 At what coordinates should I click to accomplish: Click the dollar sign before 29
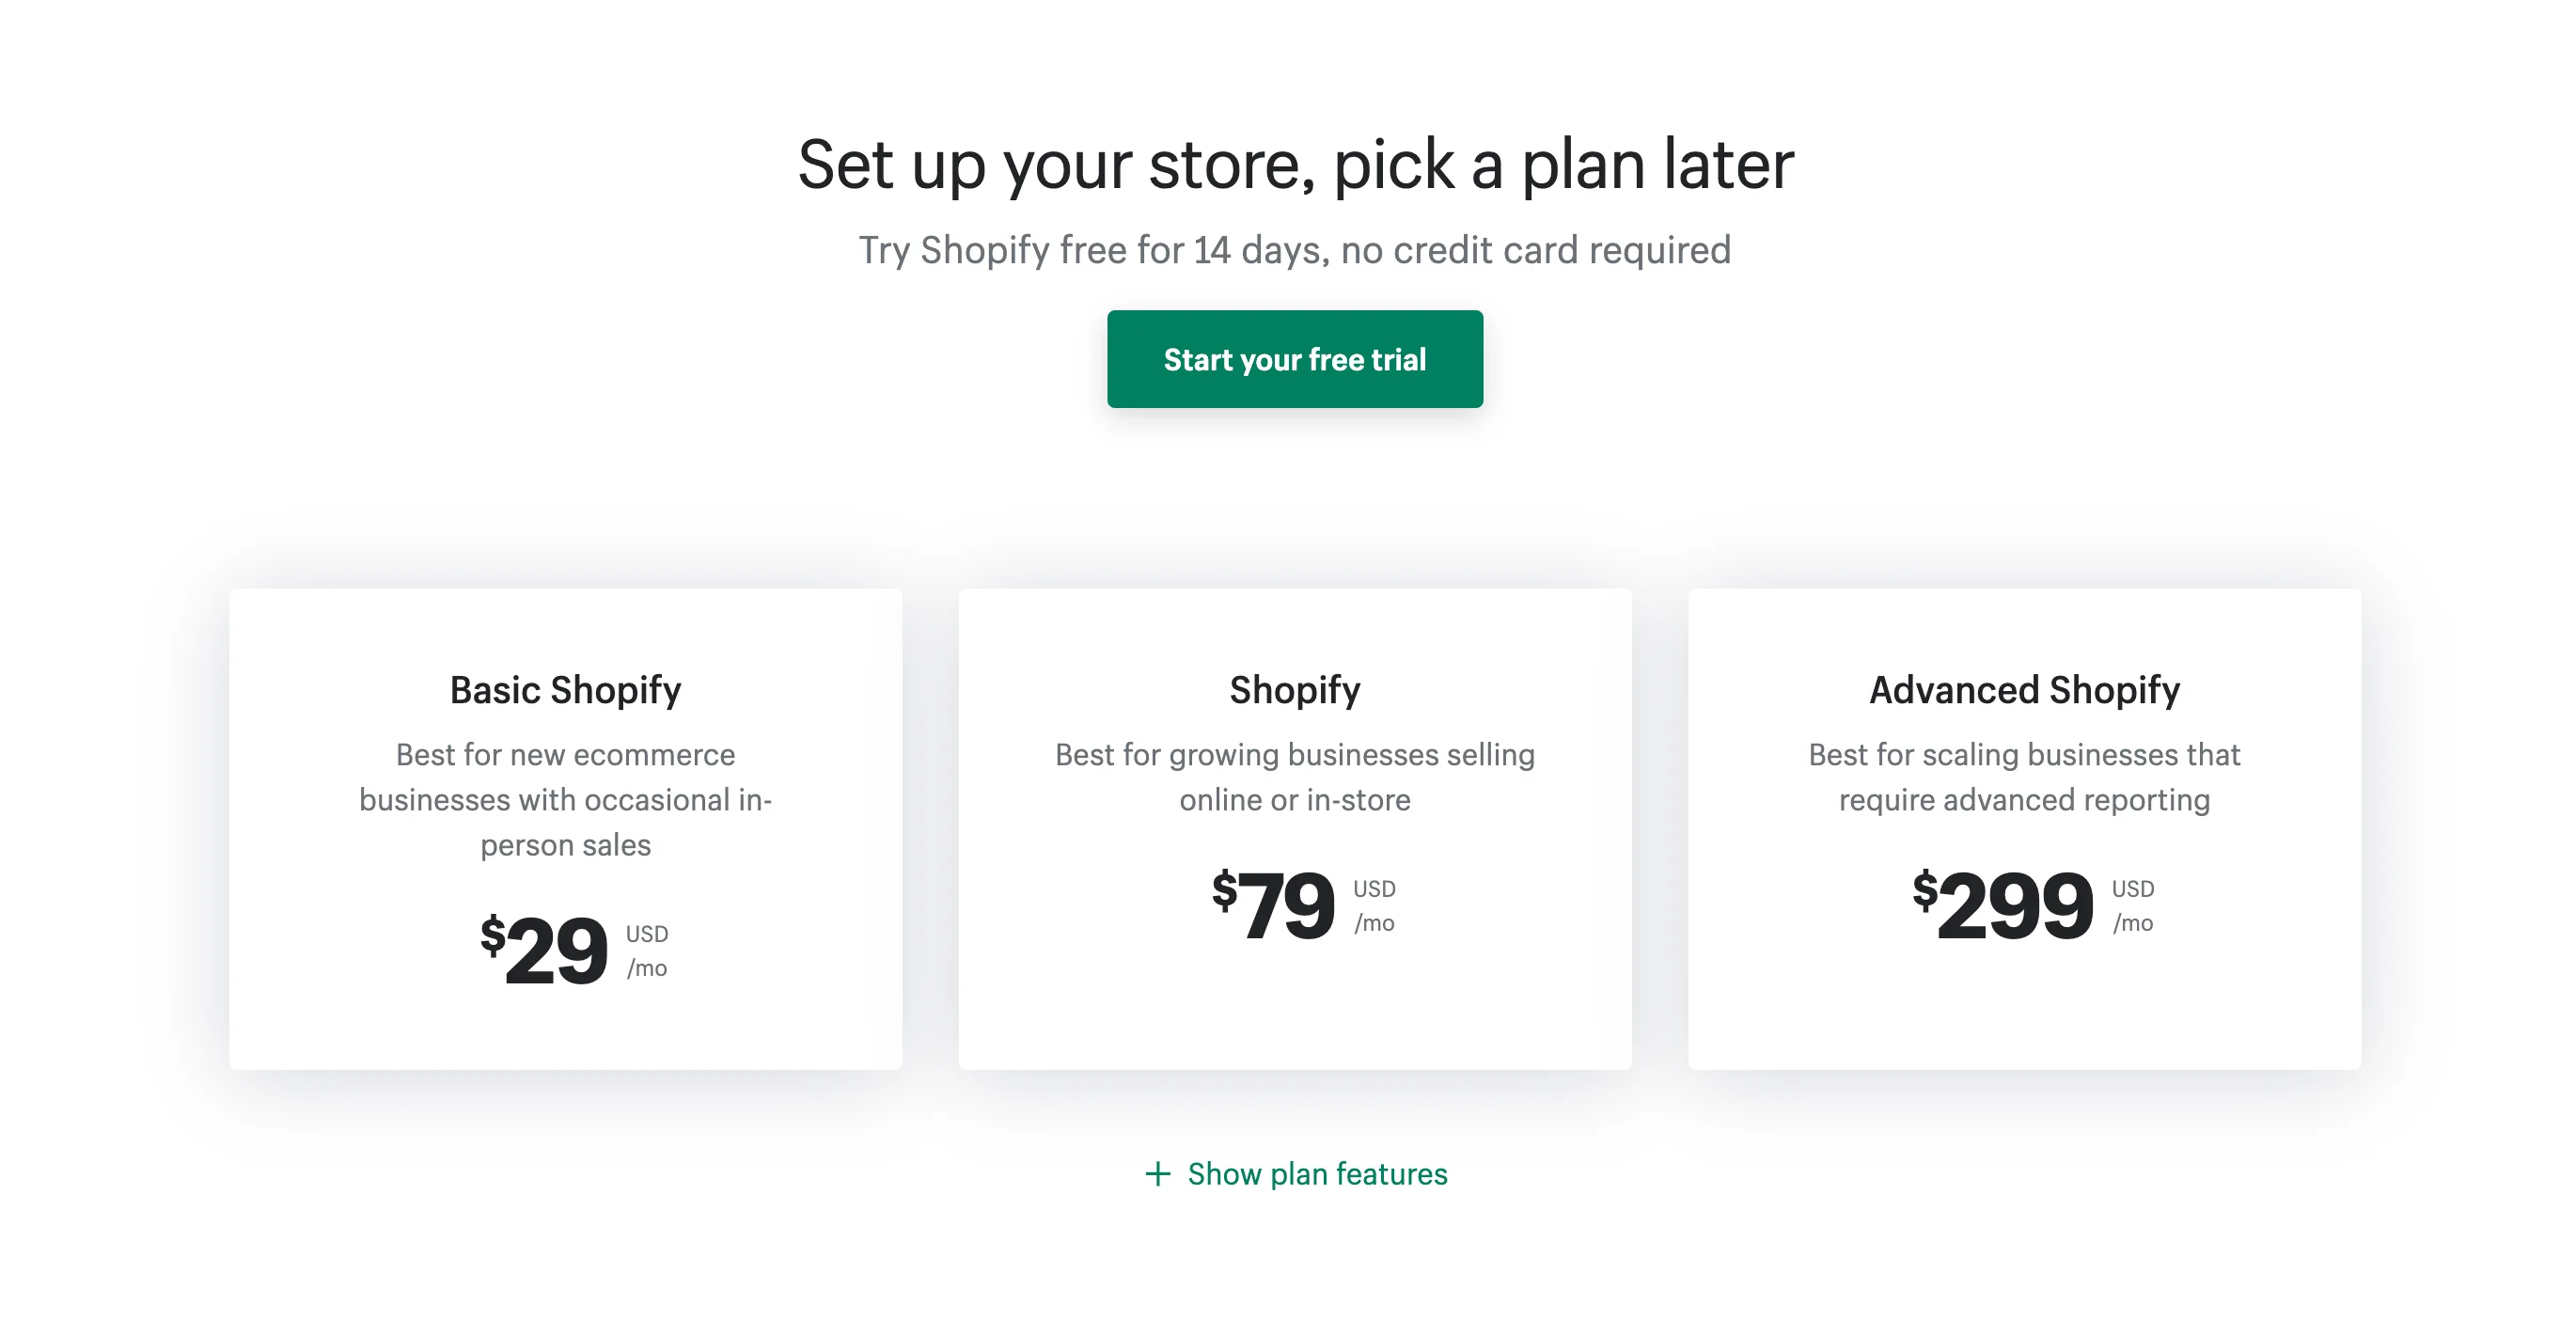pyautogui.click(x=492, y=935)
